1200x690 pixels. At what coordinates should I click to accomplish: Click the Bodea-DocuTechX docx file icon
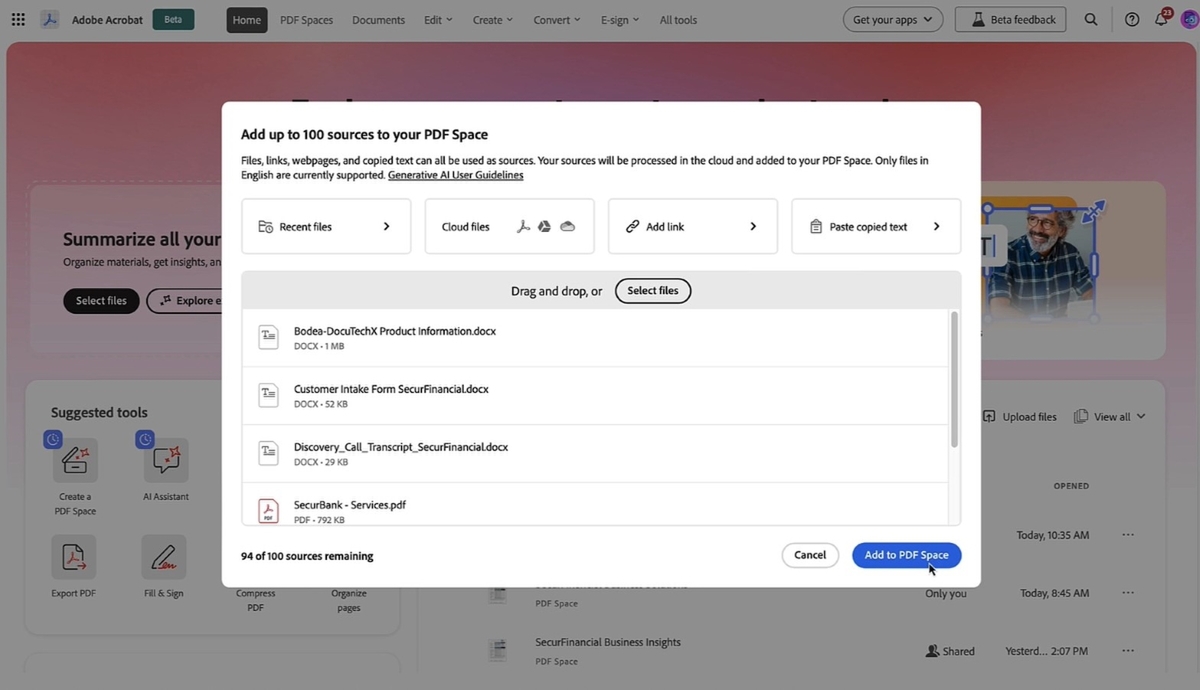268,337
